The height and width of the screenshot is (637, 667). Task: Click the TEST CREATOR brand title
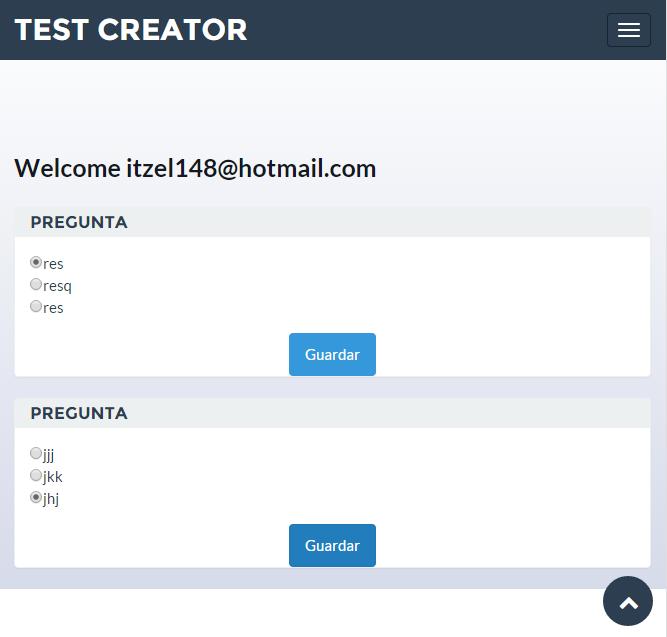point(131,30)
